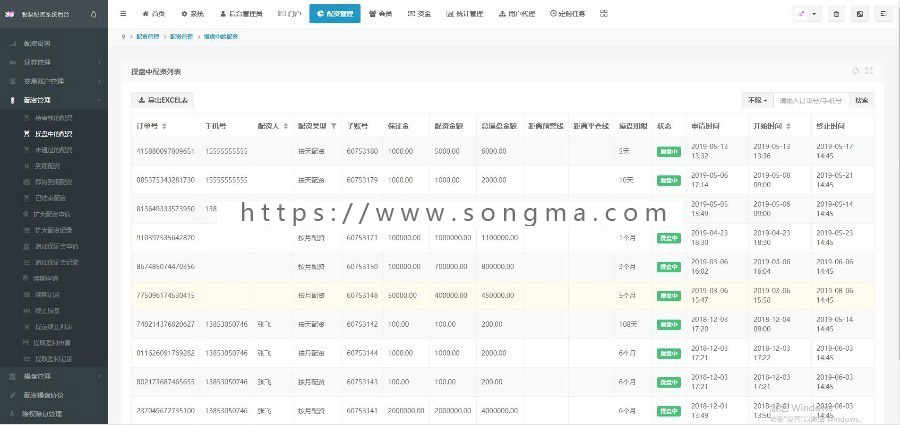Open the 统计管理 statistics tab
900x425 pixels.
pyautogui.click(x=465, y=14)
